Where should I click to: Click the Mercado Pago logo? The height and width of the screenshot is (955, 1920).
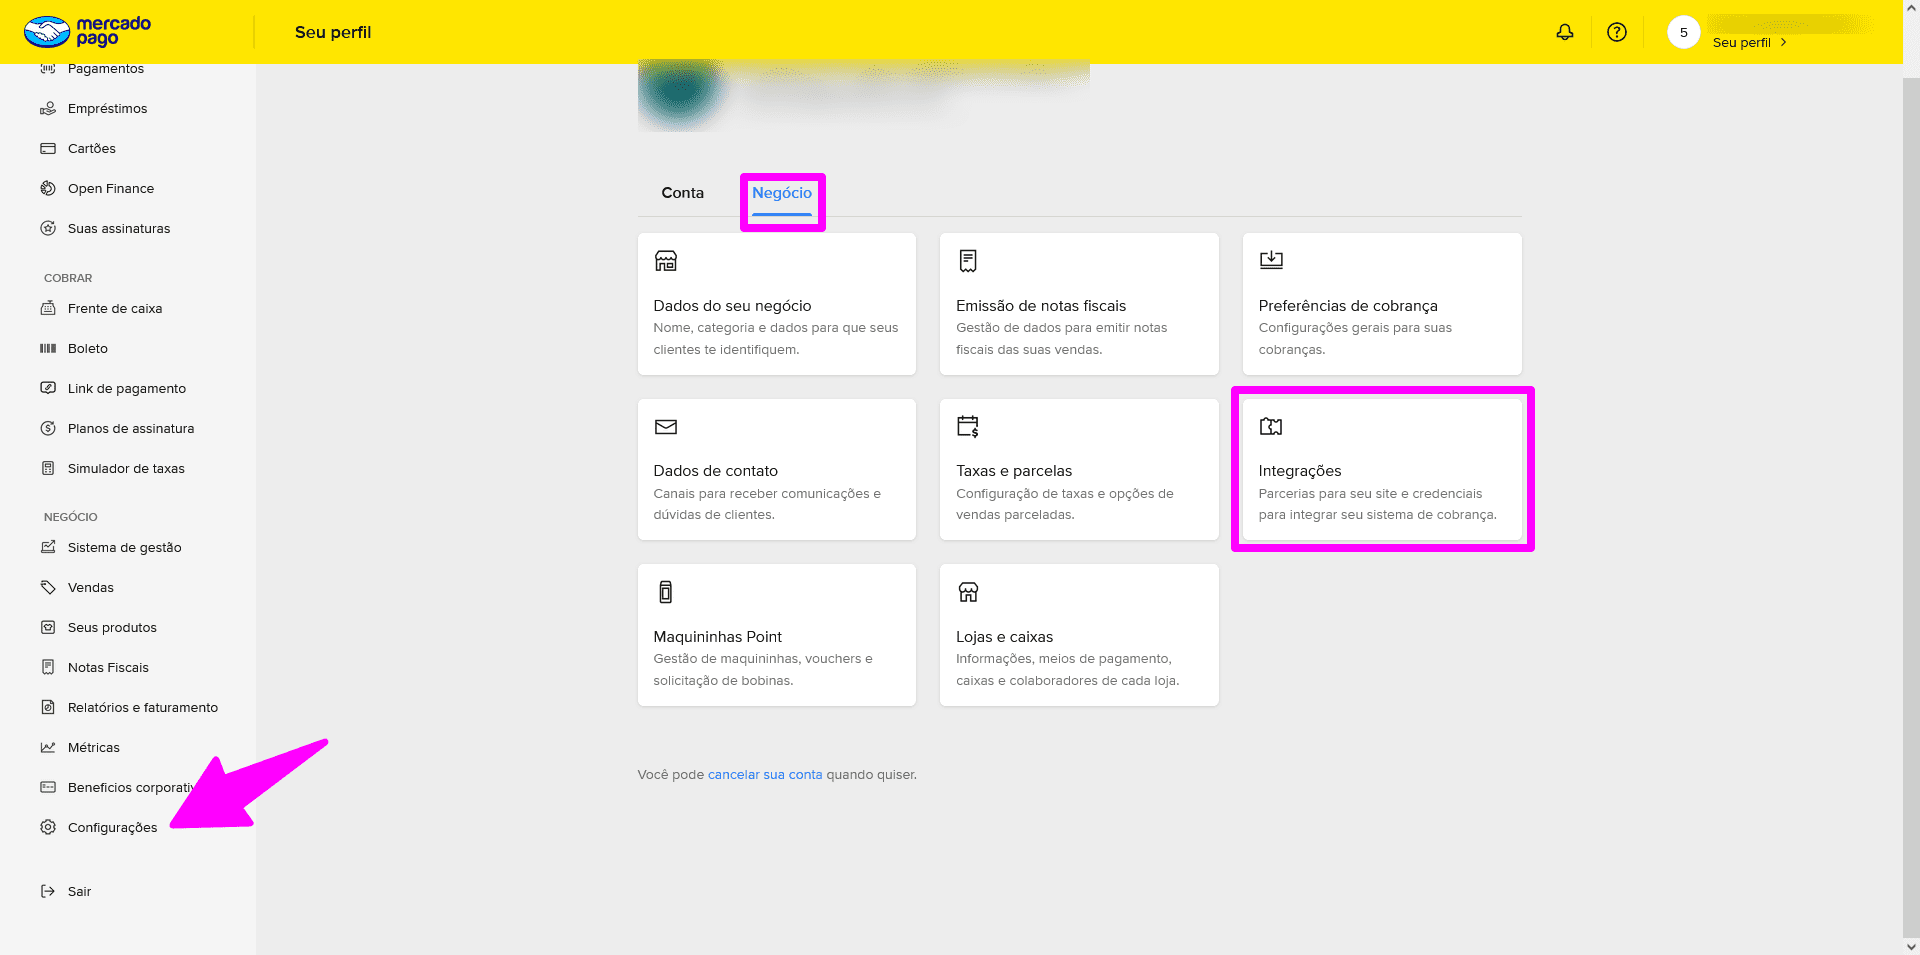pos(88,32)
